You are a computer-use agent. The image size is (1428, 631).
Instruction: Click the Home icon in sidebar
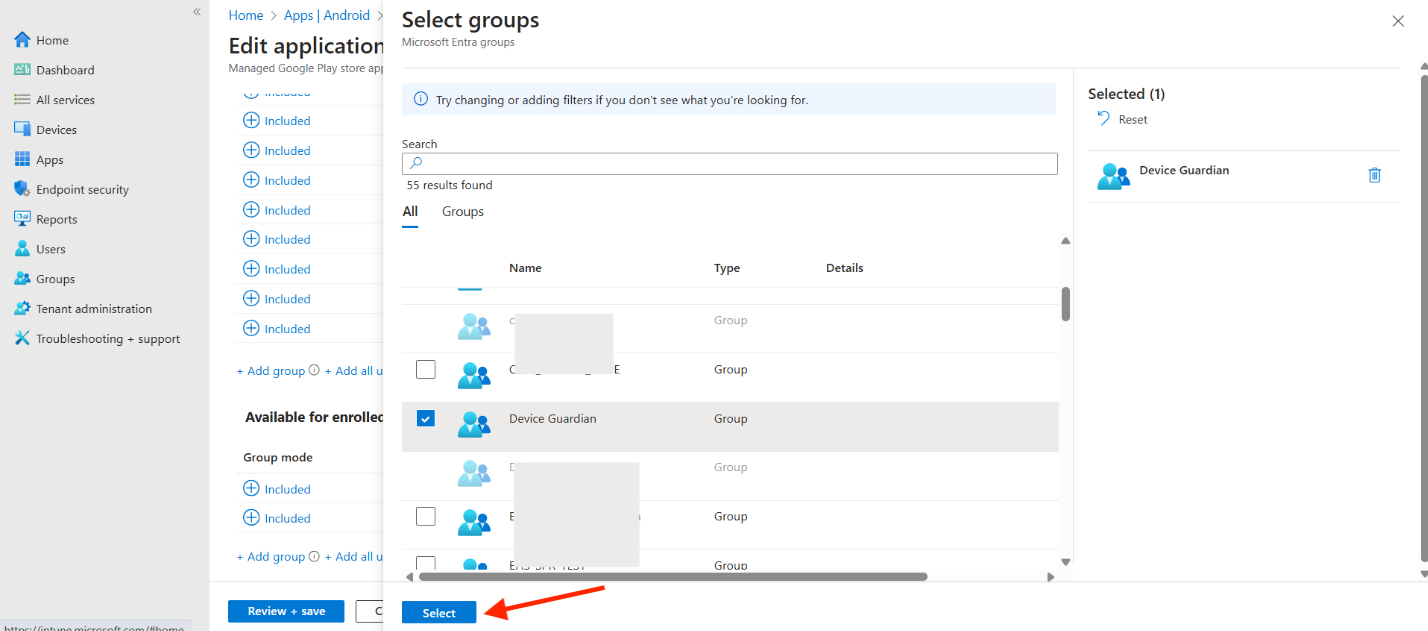coord(22,40)
